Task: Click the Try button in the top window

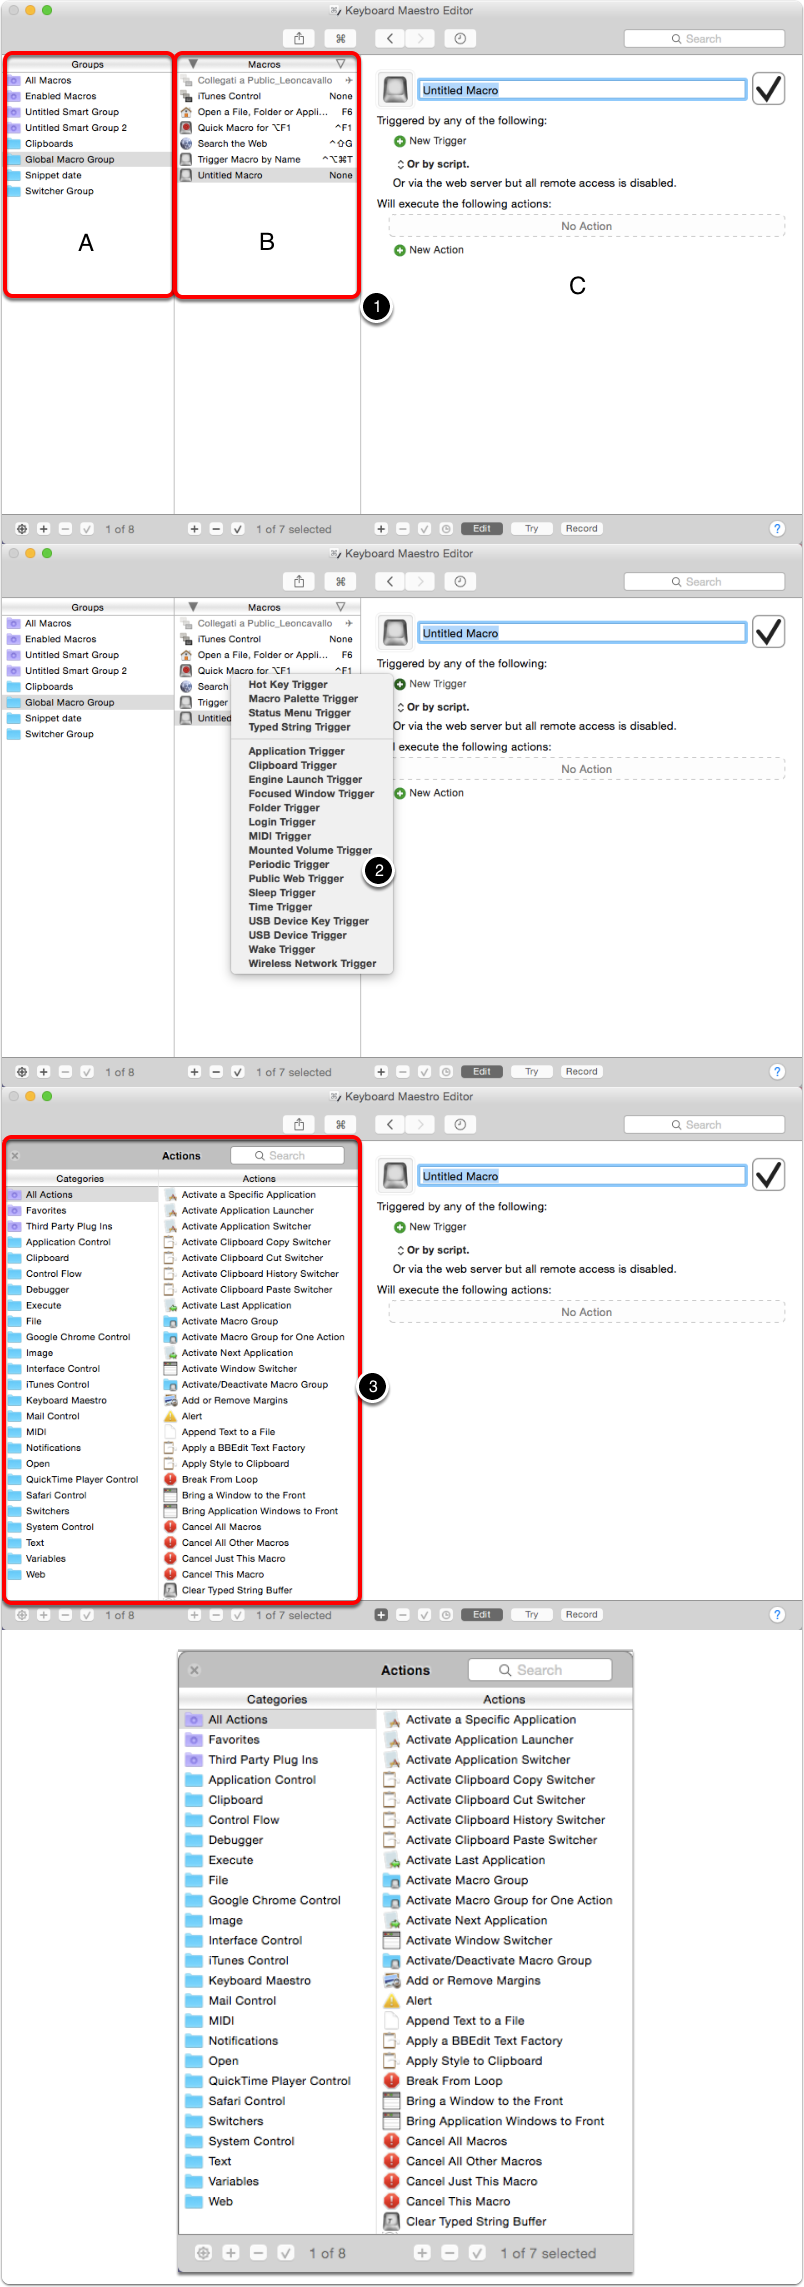Action: 532,529
